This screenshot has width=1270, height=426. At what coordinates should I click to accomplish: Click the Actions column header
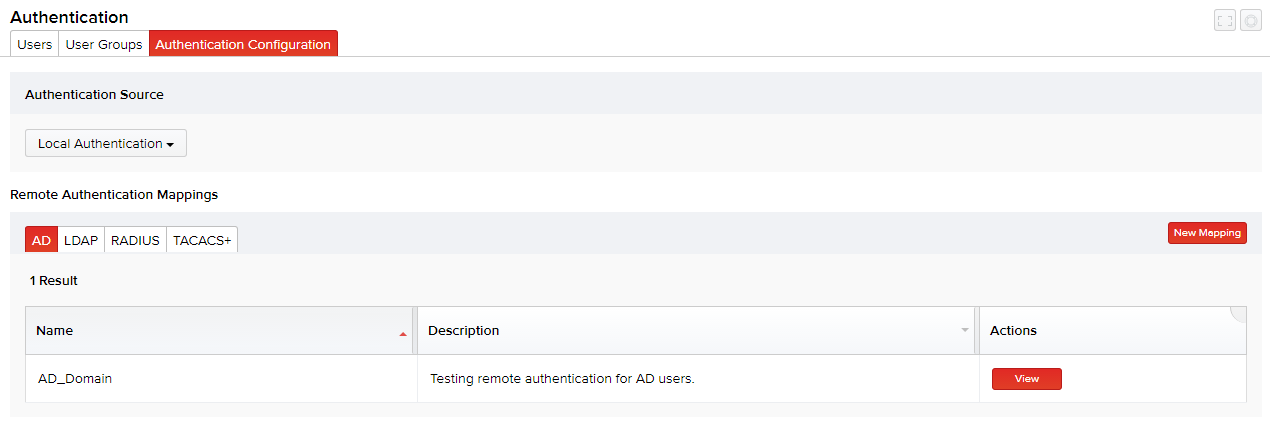tap(1013, 331)
